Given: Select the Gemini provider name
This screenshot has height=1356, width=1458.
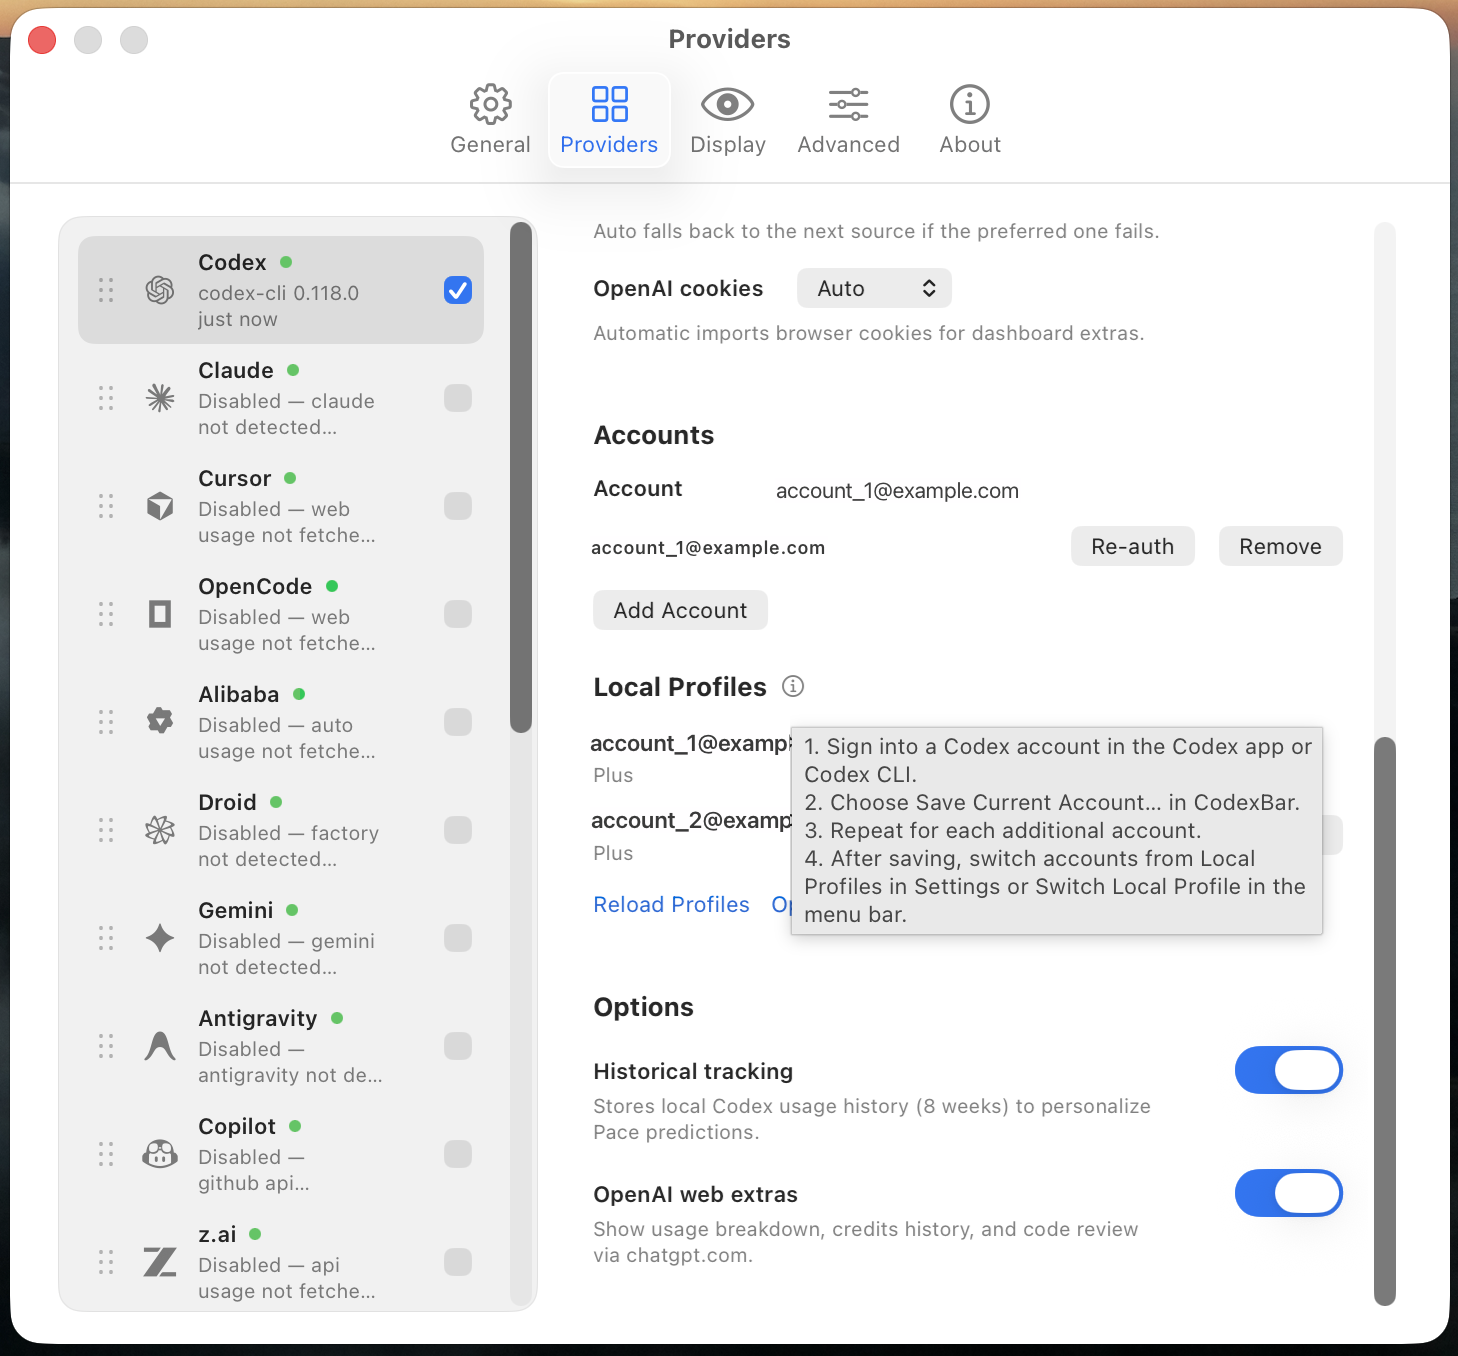Looking at the screenshot, I should [x=236, y=910].
